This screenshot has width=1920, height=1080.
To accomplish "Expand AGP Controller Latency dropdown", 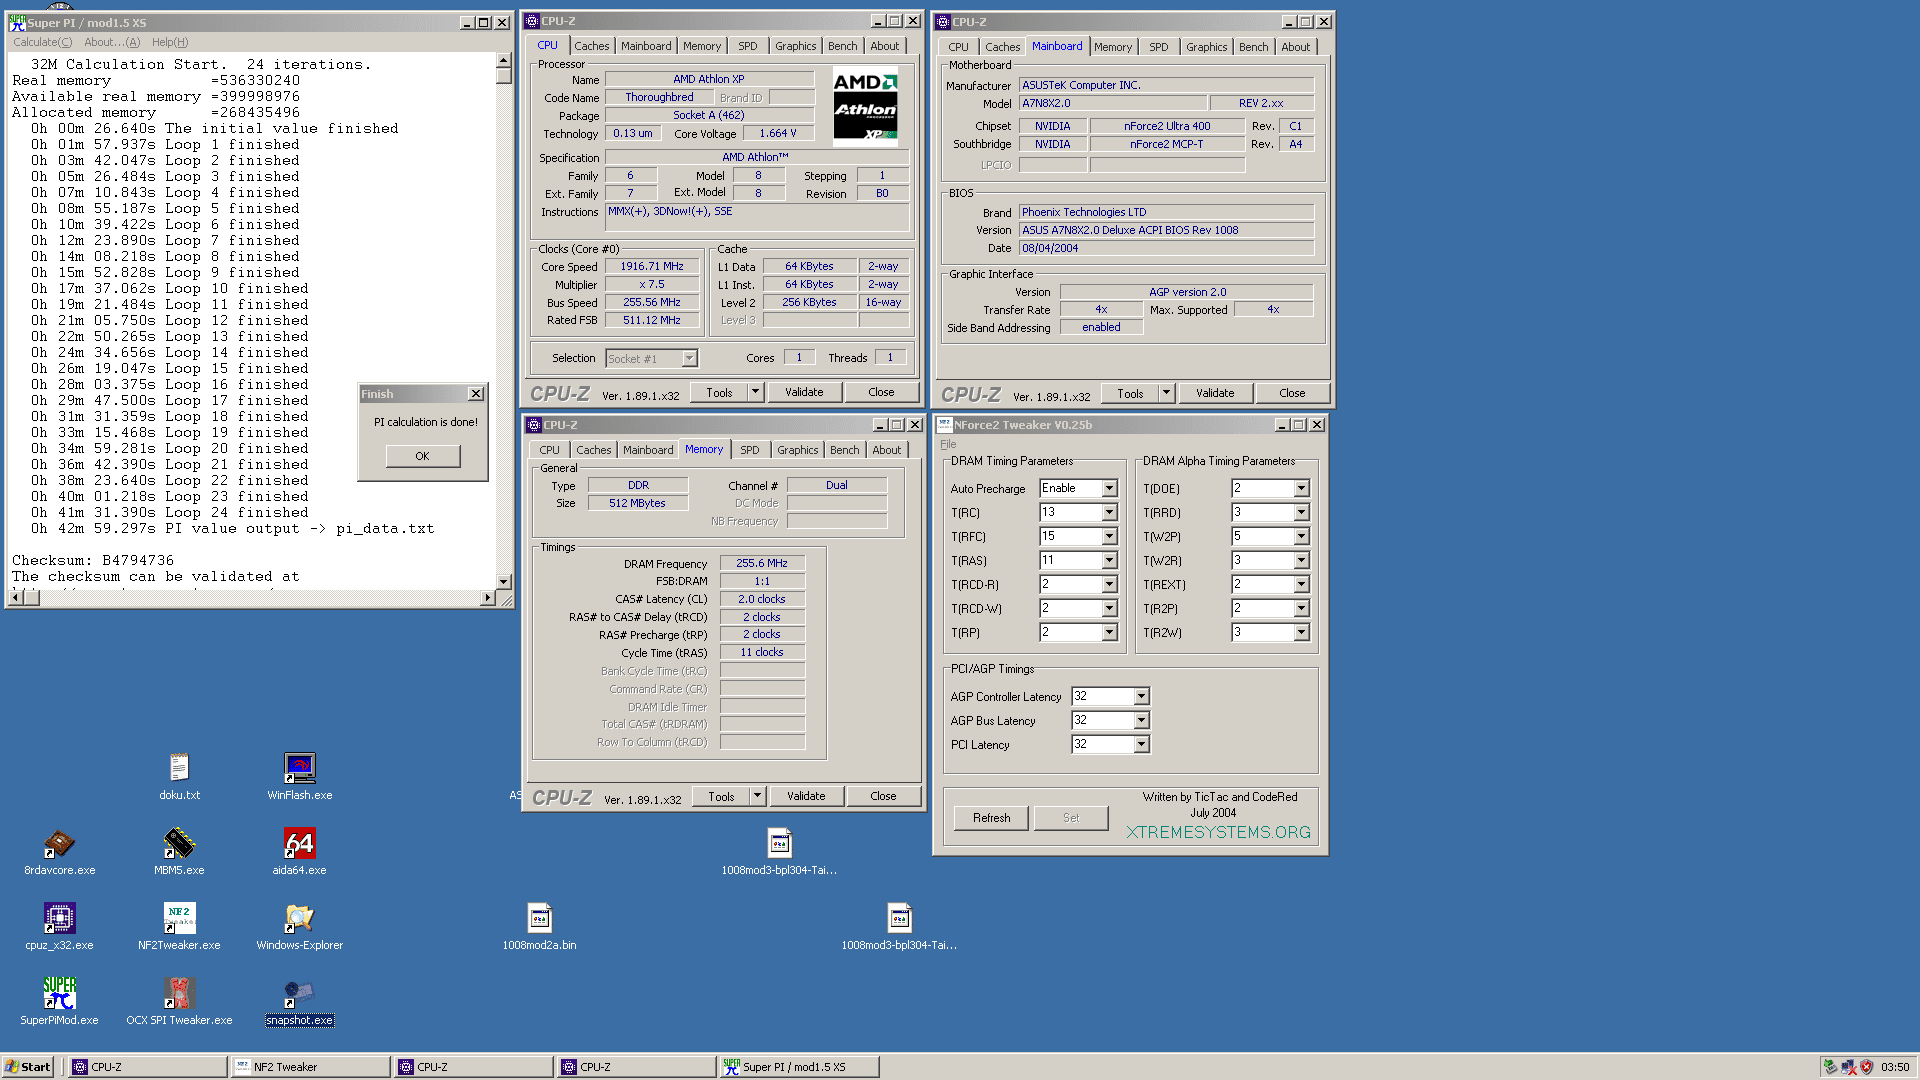I will (1141, 696).
